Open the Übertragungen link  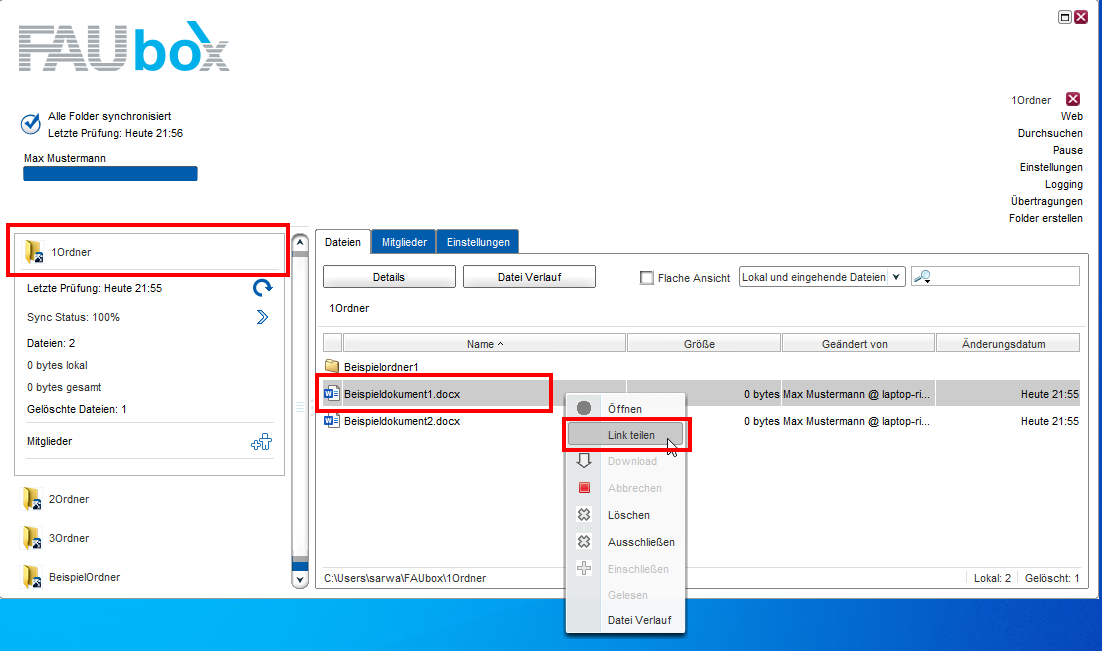(x=1046, y=201)
